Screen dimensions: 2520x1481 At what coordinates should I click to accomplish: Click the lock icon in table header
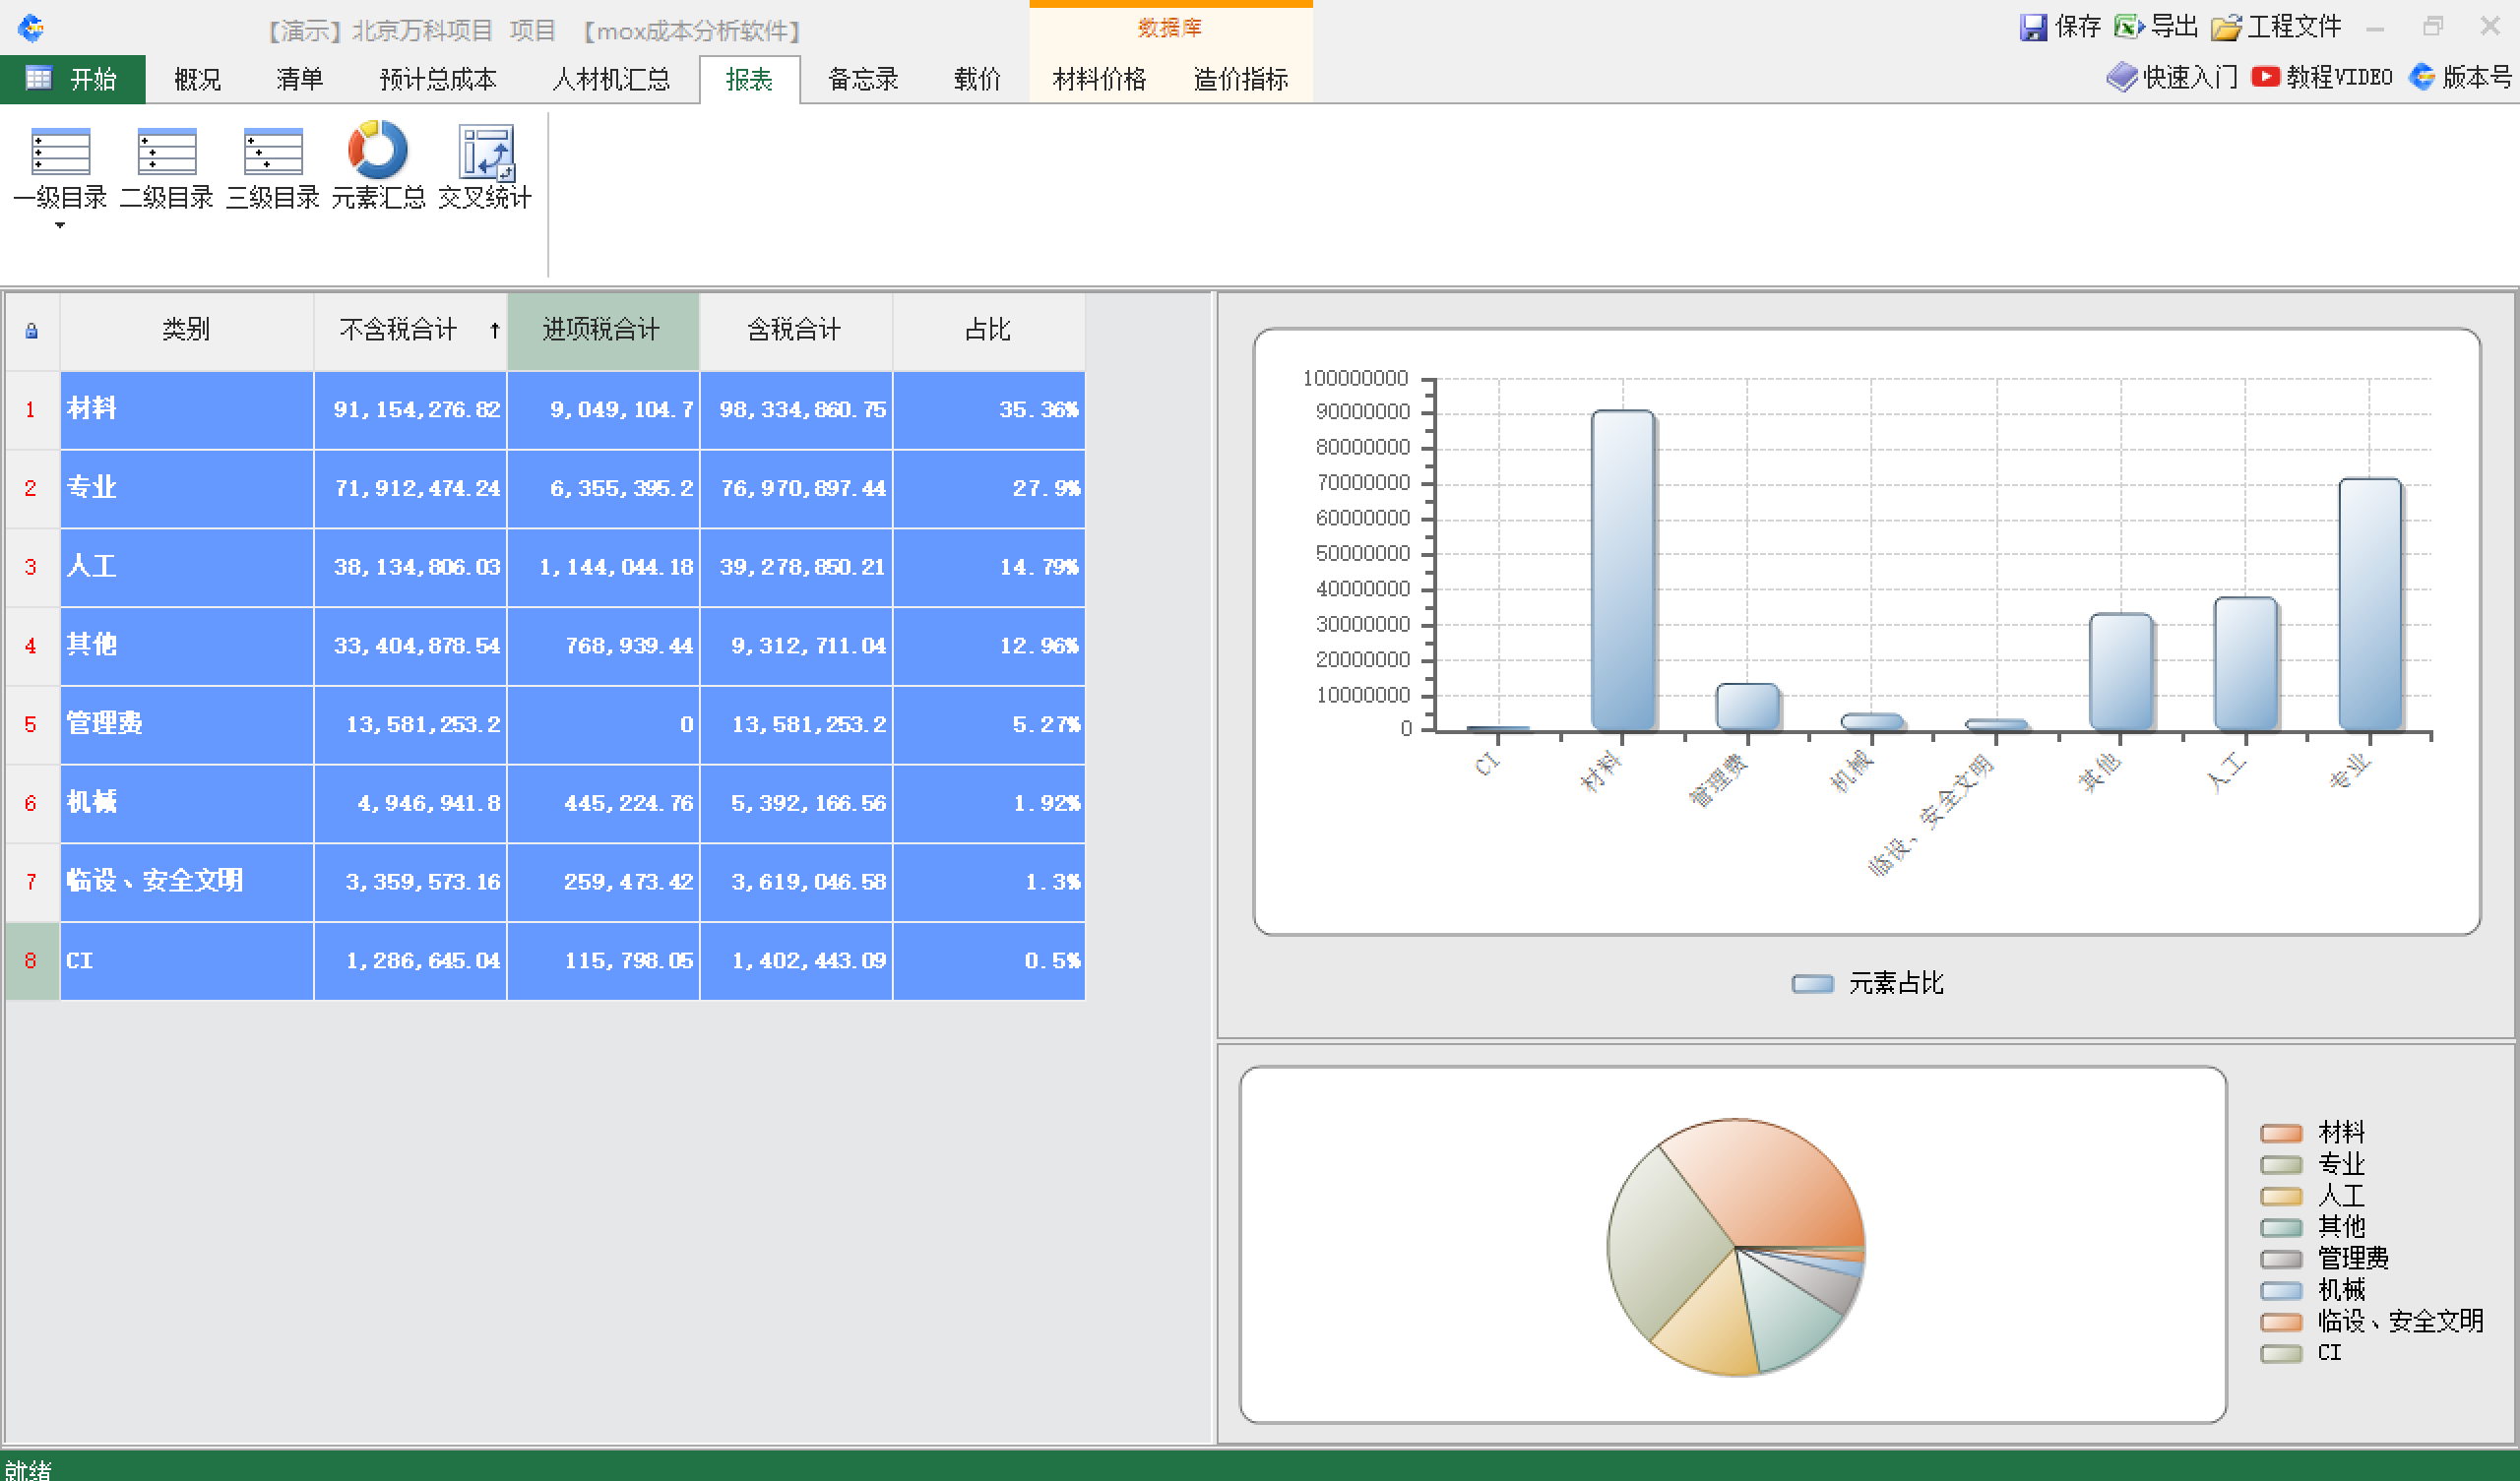click(x=31, y=331)
